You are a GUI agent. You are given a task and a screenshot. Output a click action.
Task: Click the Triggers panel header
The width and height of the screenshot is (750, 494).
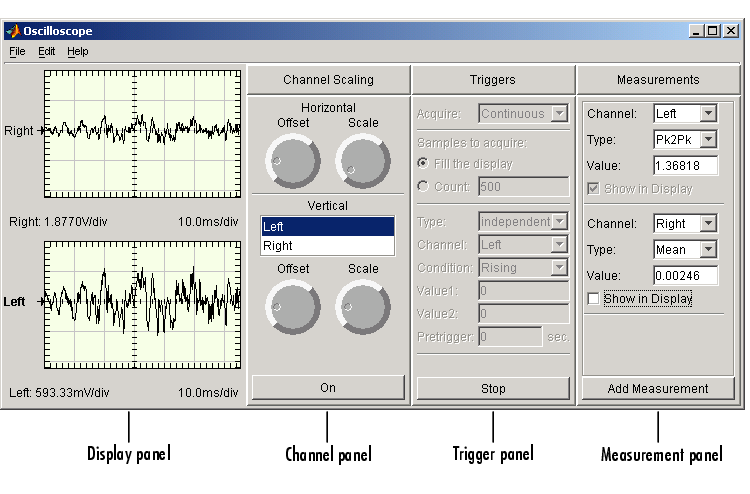pos(493,79)
